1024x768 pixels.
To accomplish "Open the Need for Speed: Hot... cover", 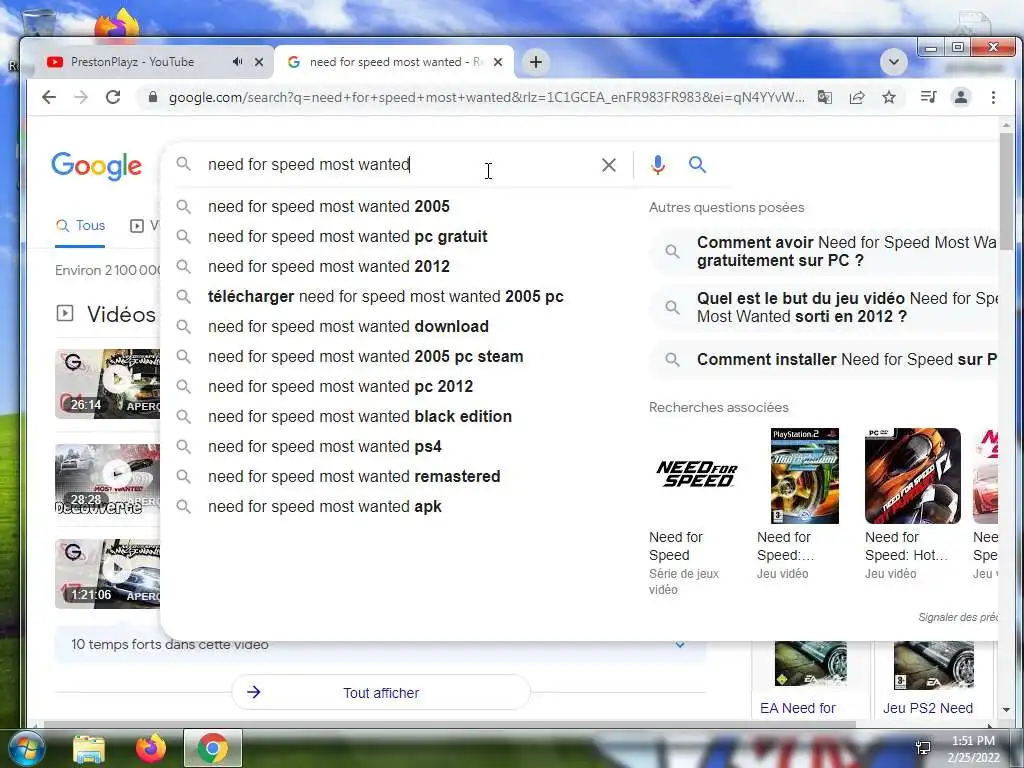I will click(912, 475).
